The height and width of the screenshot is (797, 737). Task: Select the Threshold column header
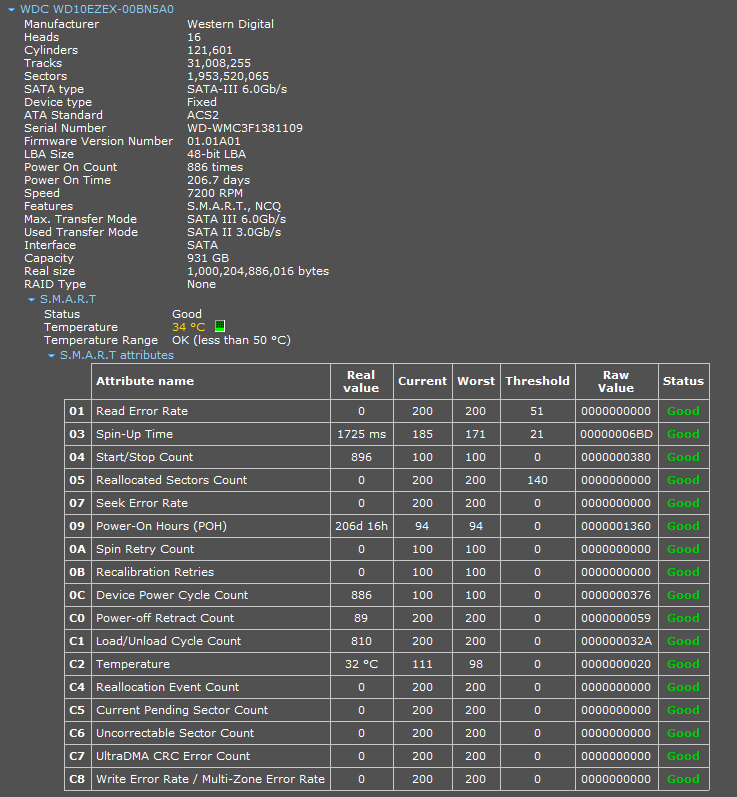point(537,381)
